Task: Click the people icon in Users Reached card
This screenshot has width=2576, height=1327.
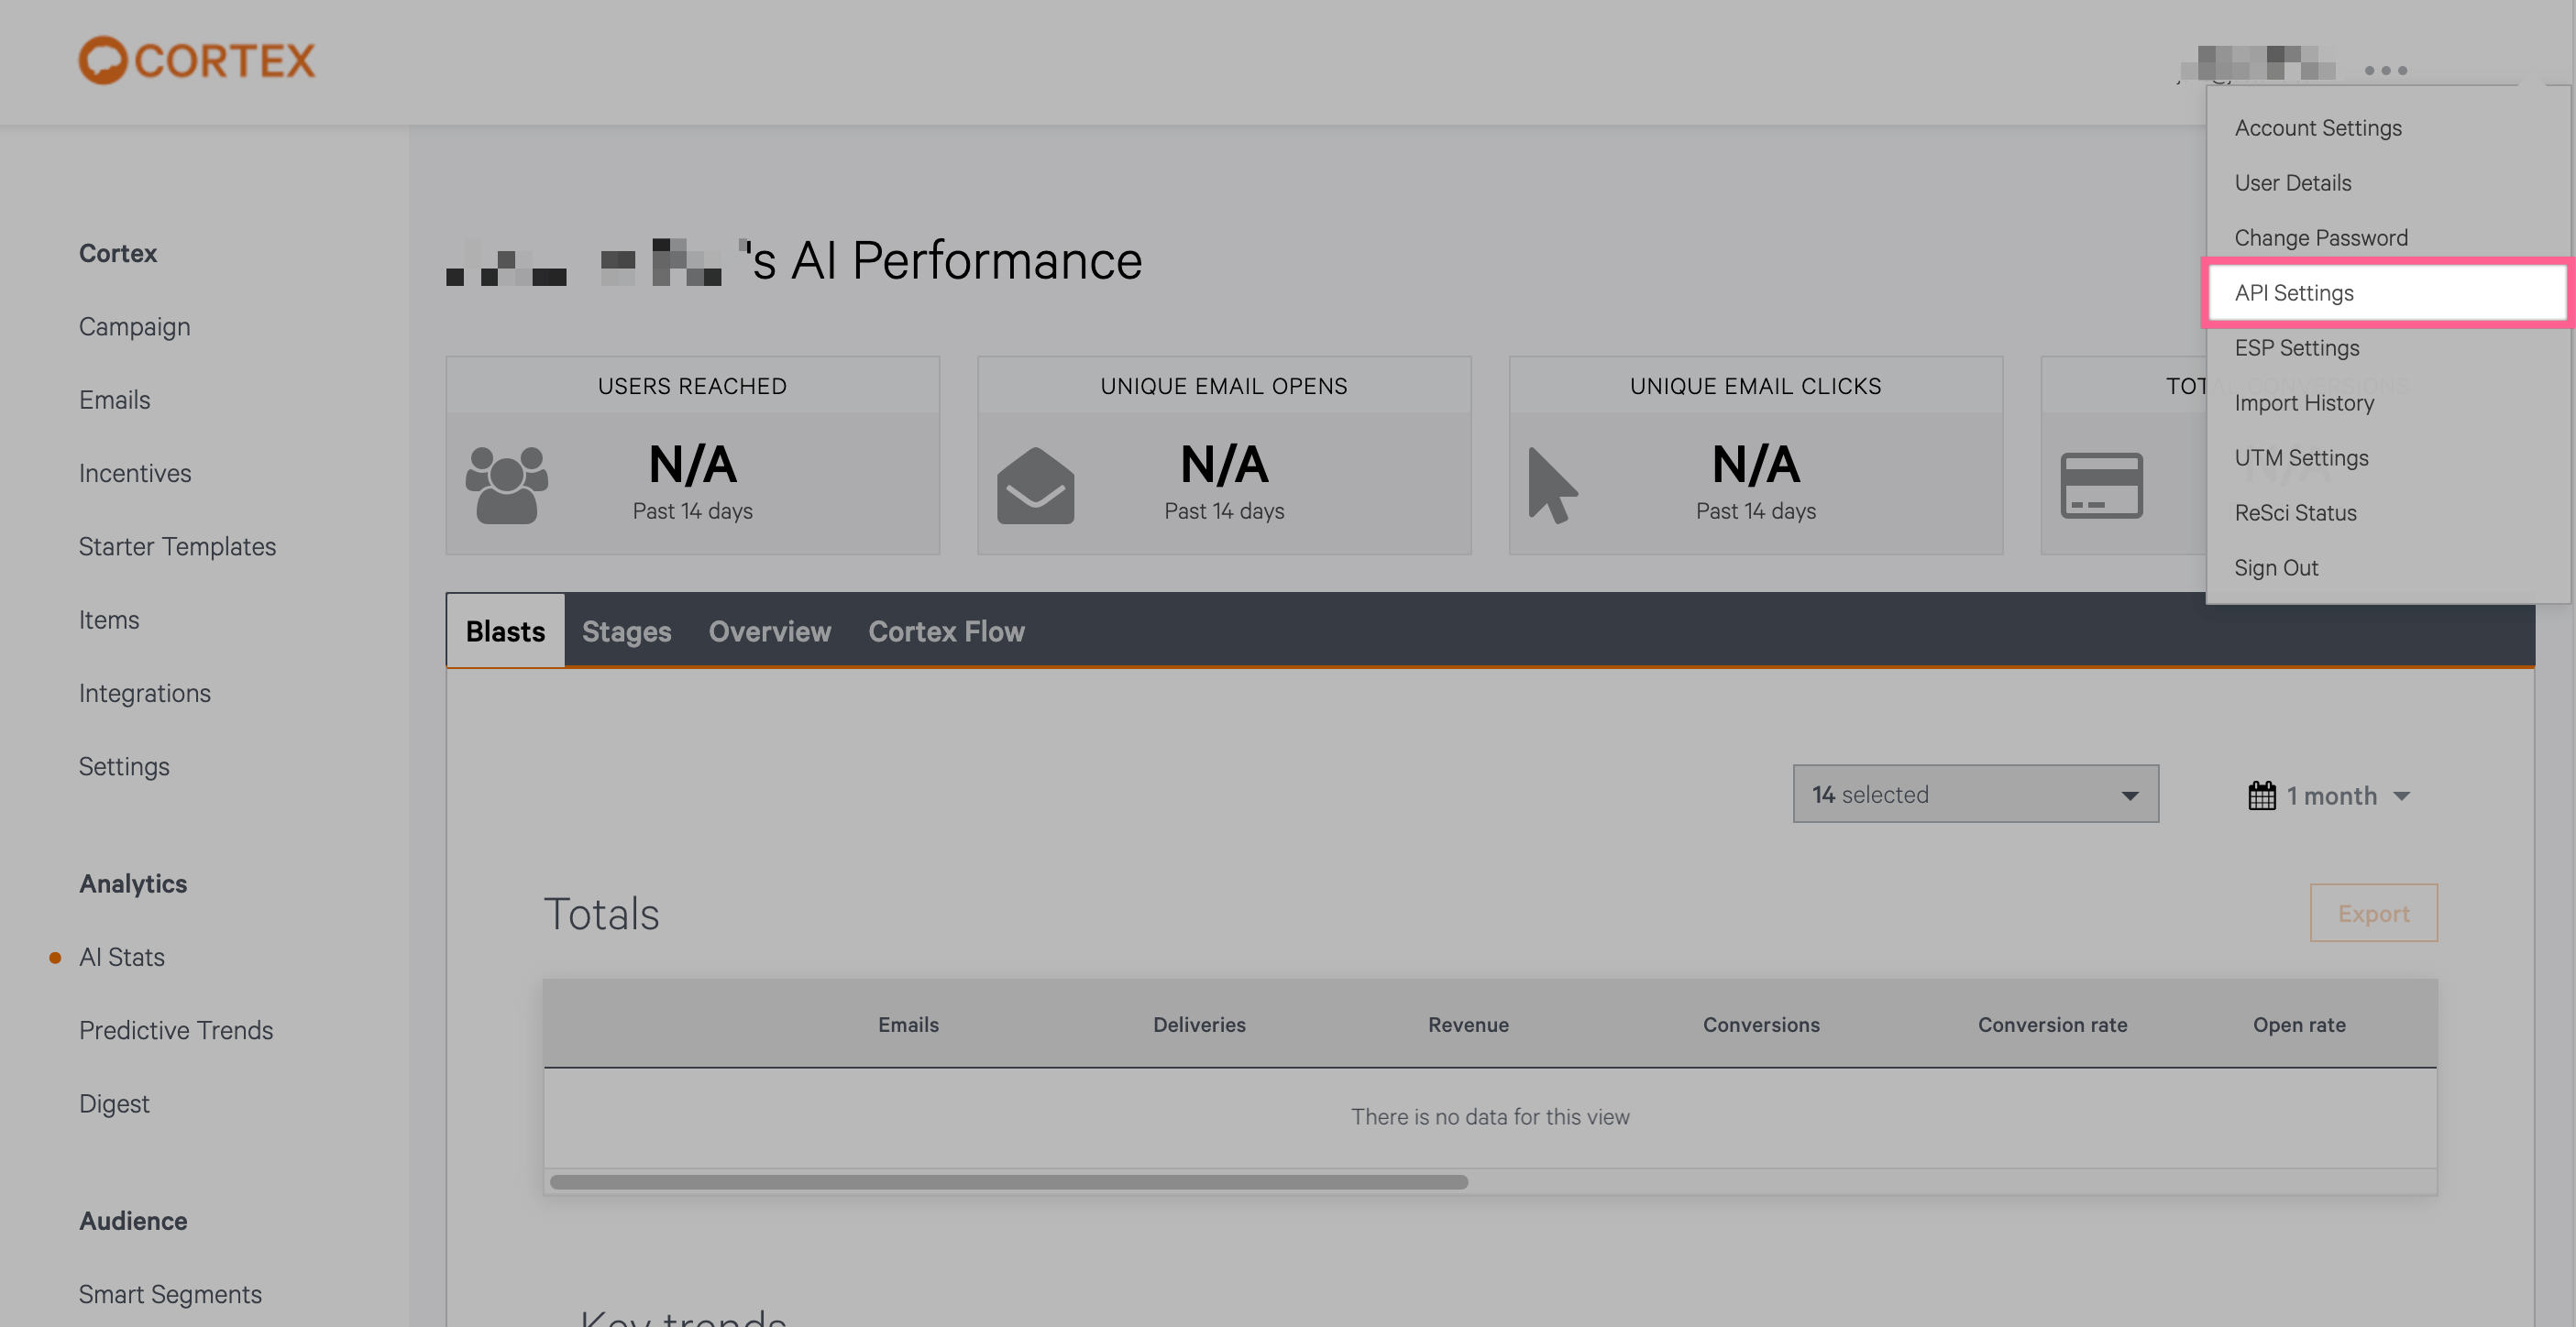Action: [508, 486]
